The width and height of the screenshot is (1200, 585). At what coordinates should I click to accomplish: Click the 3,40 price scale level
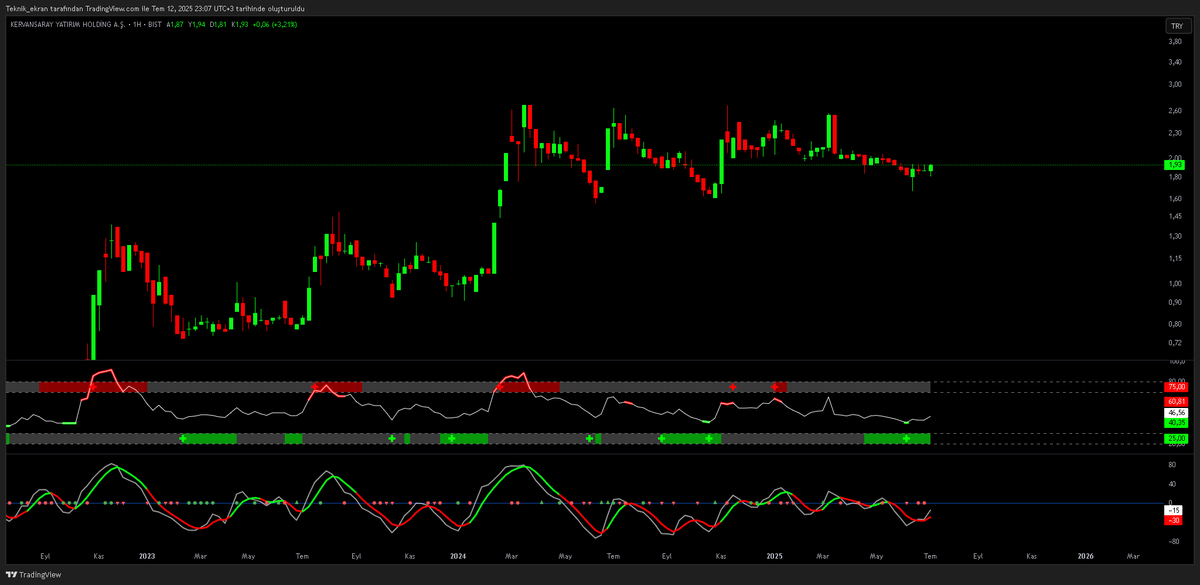[x=1174, y=62]
